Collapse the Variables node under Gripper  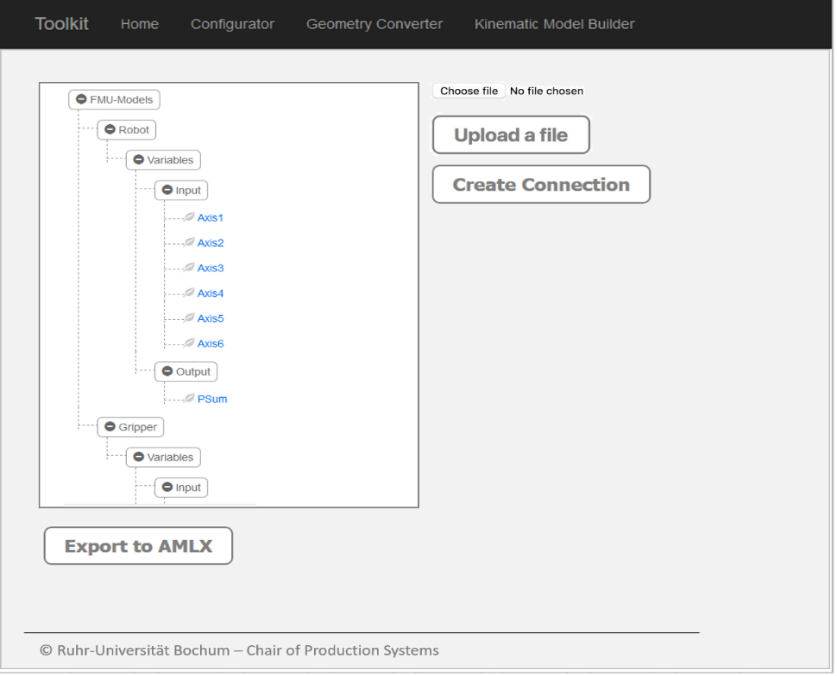139,457
